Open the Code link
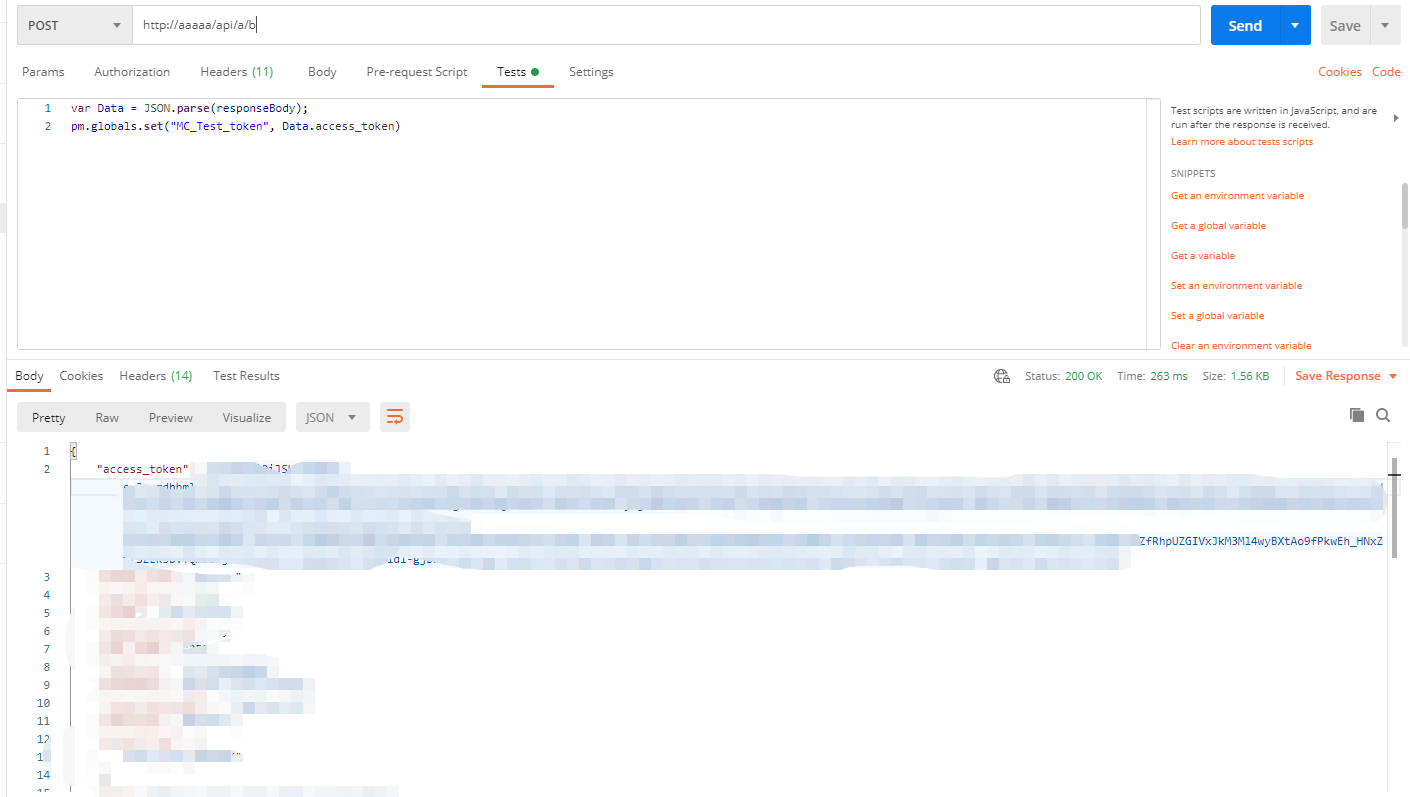Screen dimensions: 1410x797 [1386, 72]
